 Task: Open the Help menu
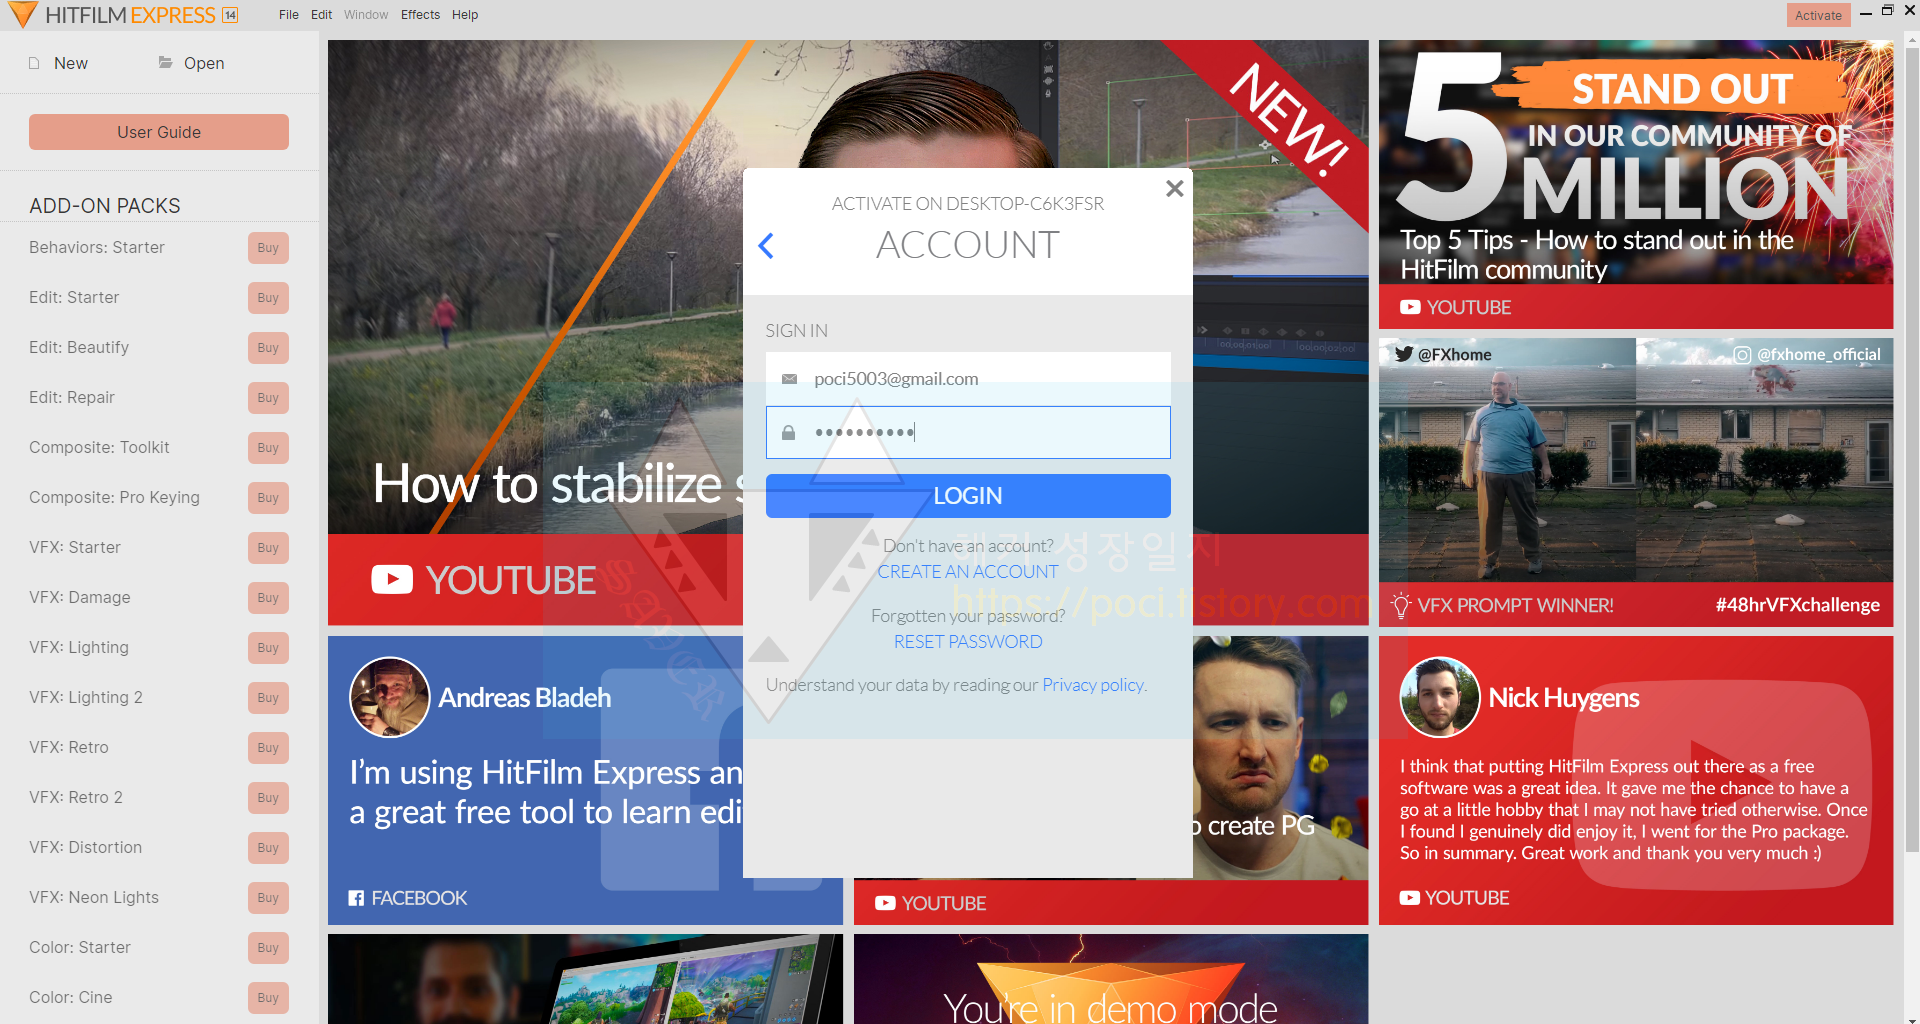[x=465, y=15]
